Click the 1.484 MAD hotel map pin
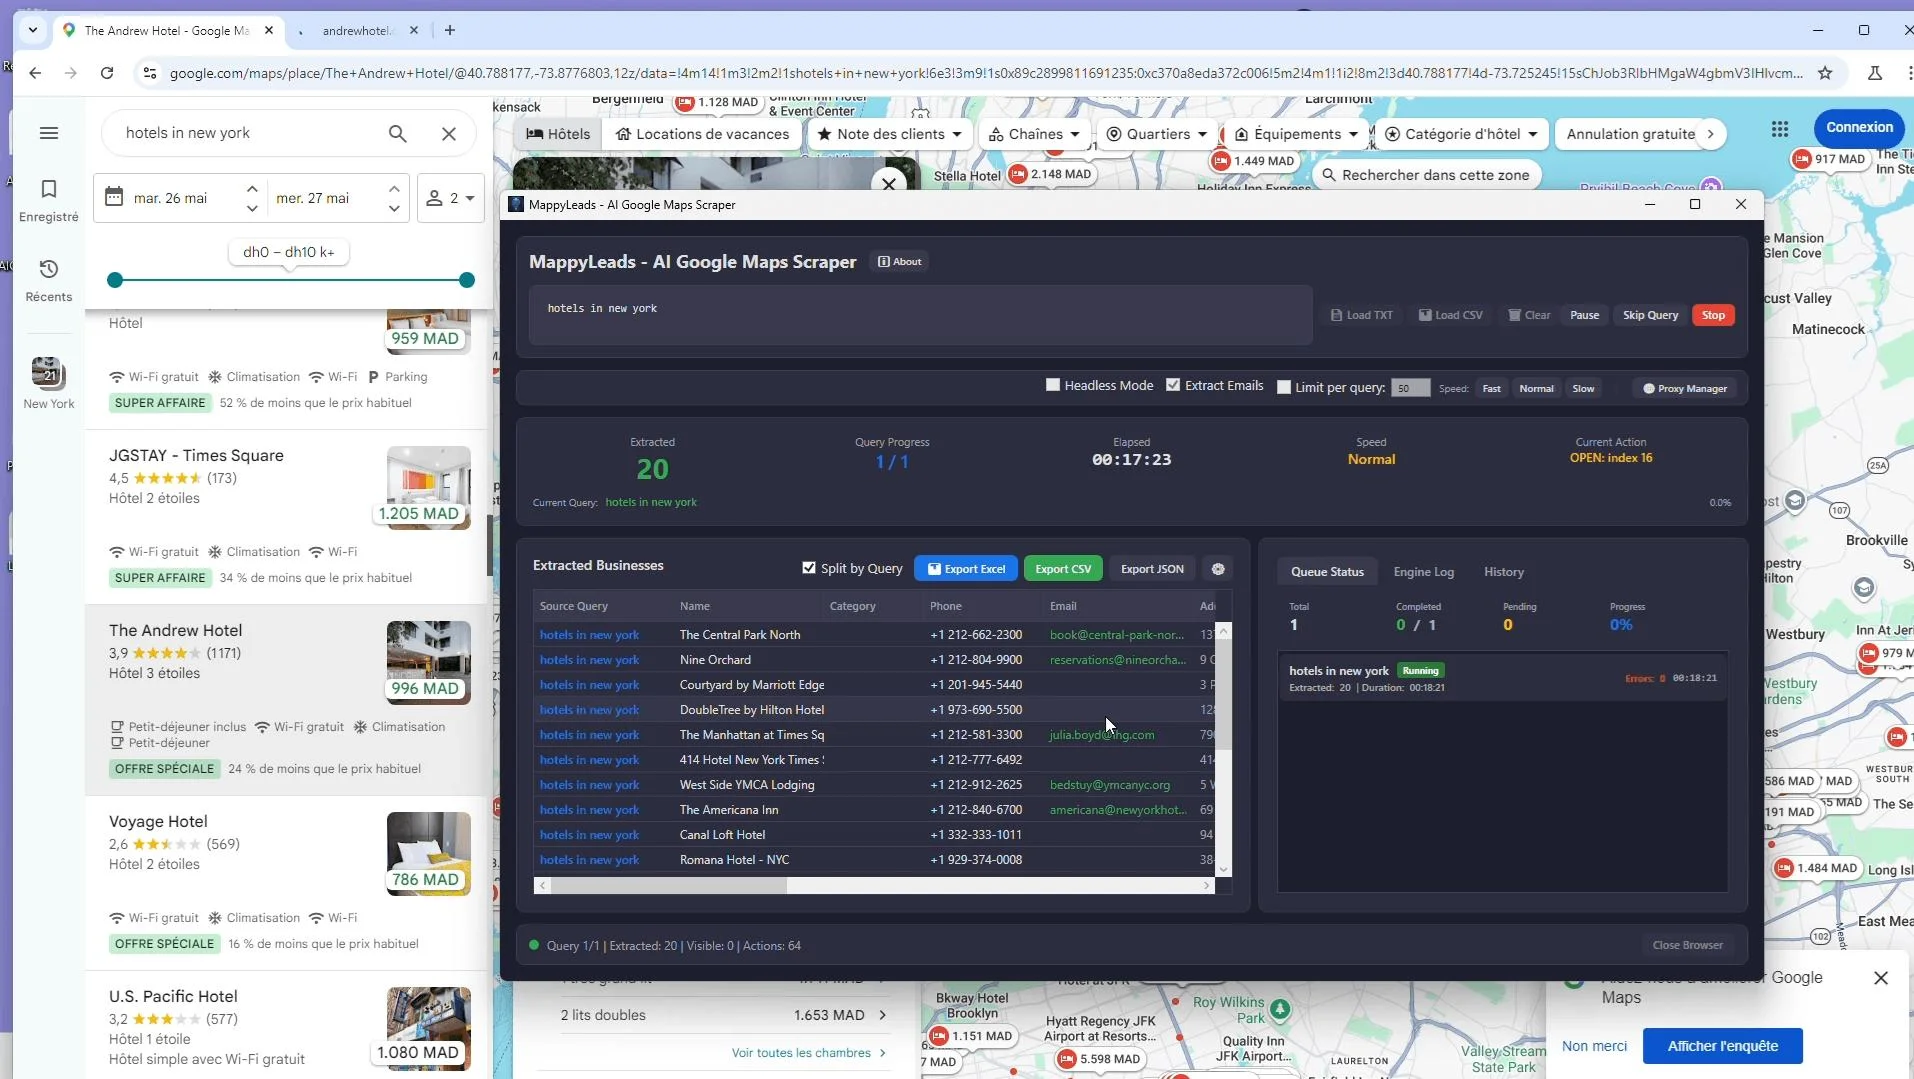The image size is (1914, 1079). pyautogui.click(x=1816, y=868)
